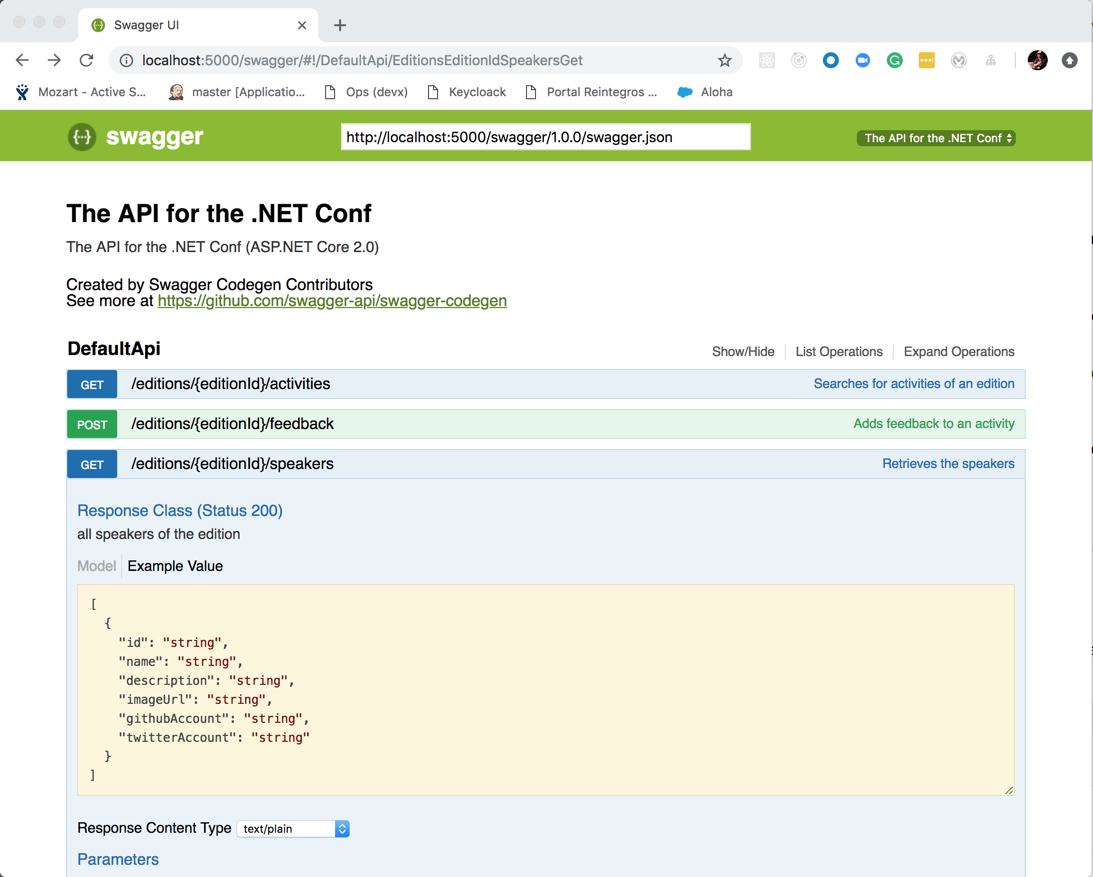The width and height of the screenshot is (1093, 877).
Task: Click the browser update arrow icon
Action: click(1069, 61)
